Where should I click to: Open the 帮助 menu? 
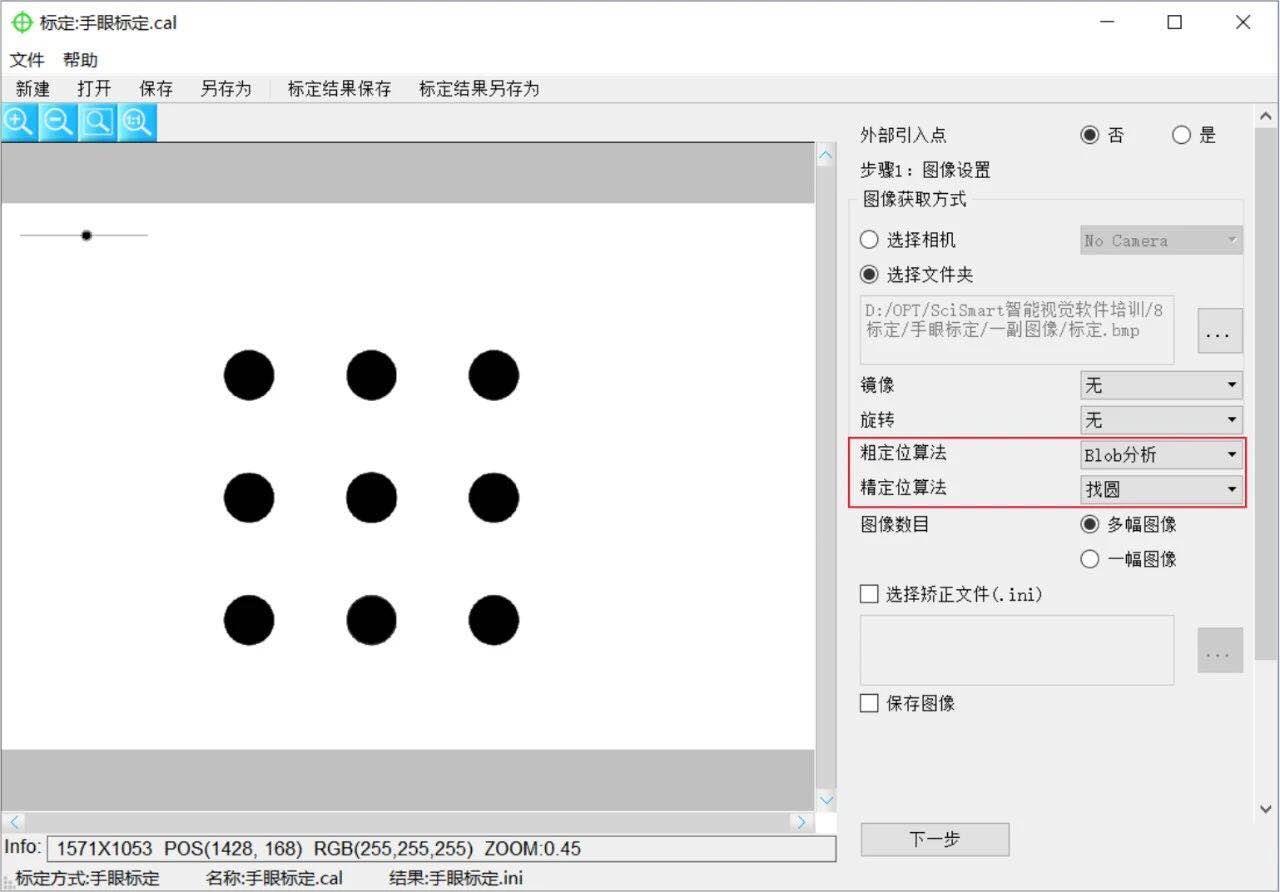point(80,60)
